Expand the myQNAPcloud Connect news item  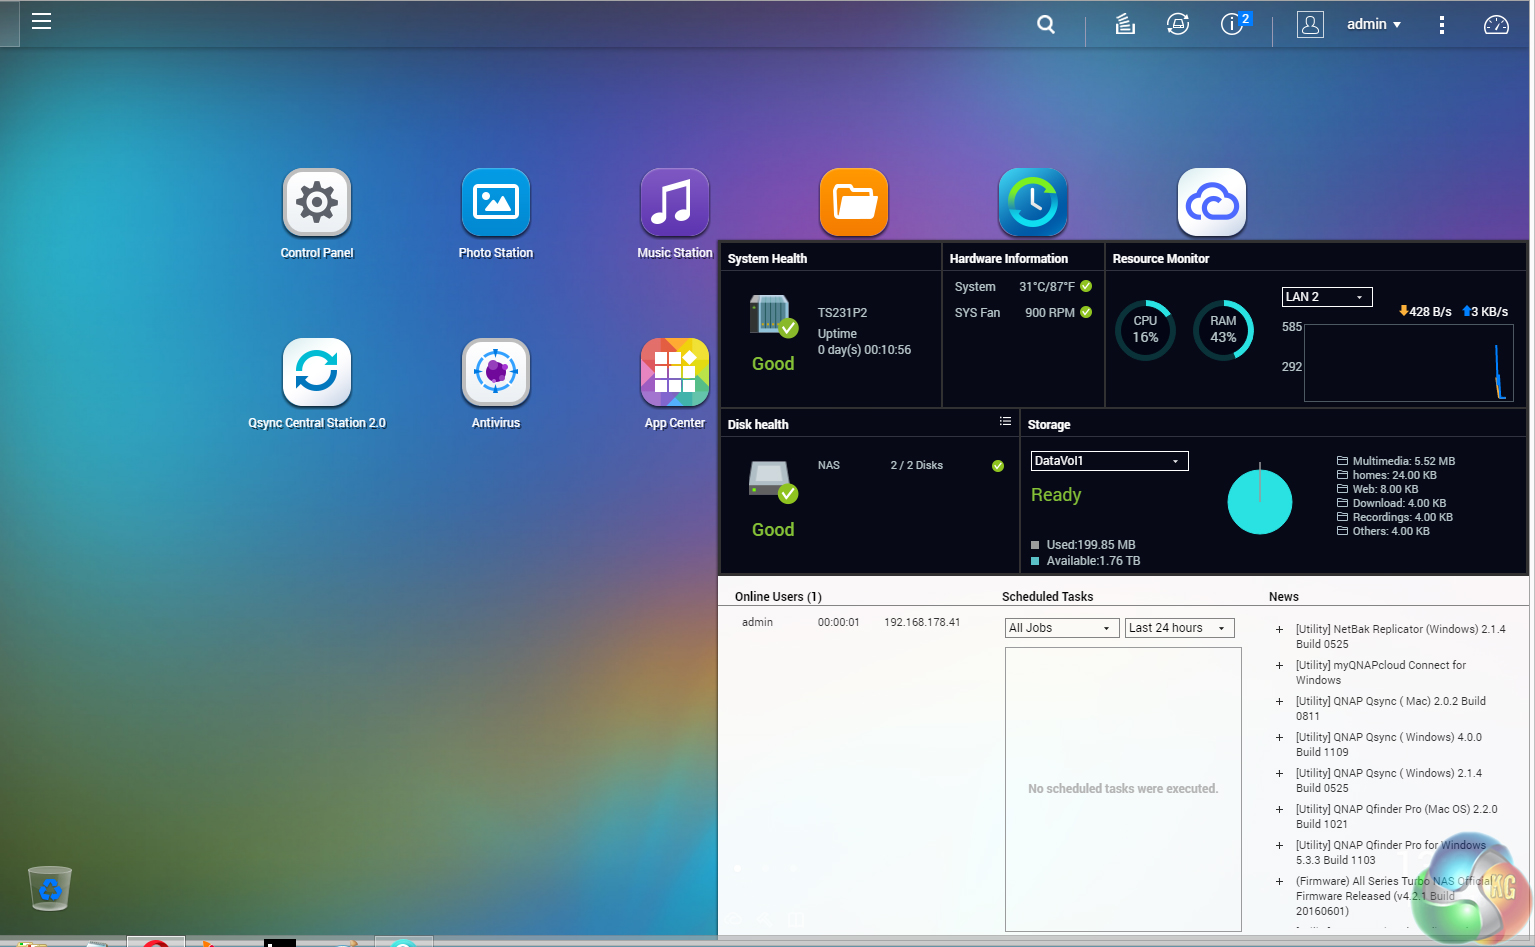(x=1279, y=666)
